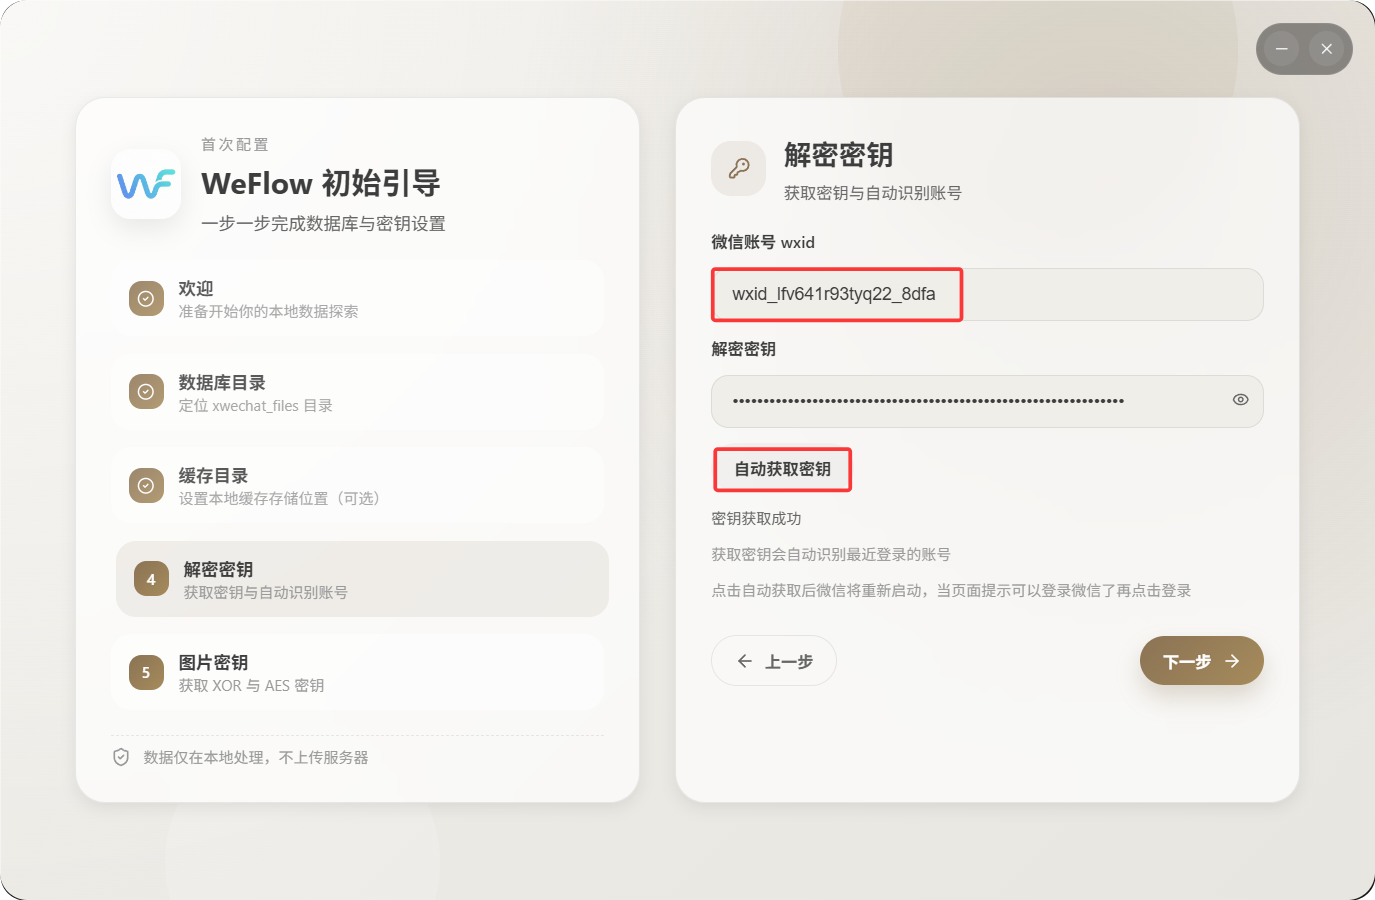This screenshot has width=1375, height=900.
Task: Select the 解密密钥 step item
Action: 362,579
